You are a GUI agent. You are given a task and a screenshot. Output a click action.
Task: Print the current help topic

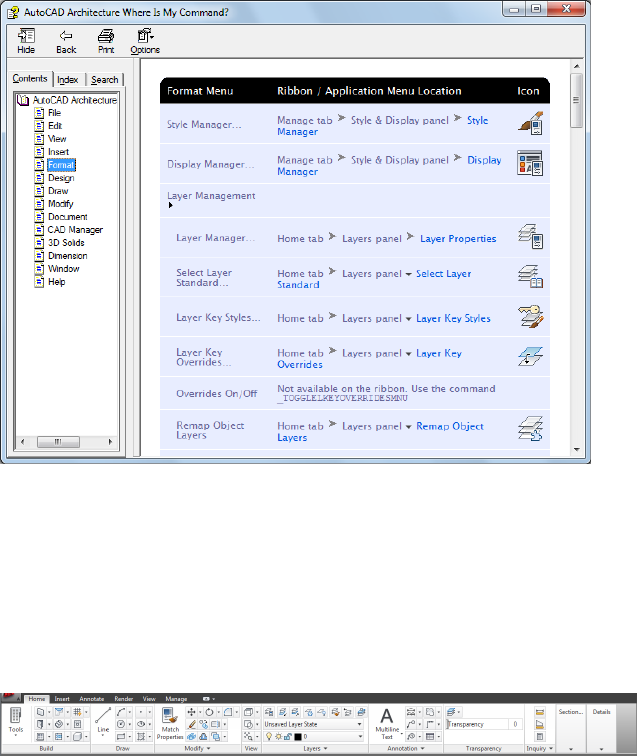pos(106,41)
